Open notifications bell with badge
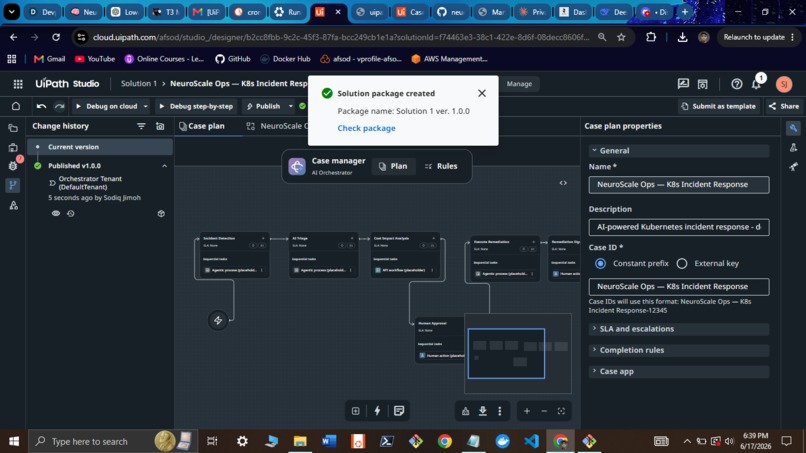The width and height of the screenshot is (806, 453). 757,84
